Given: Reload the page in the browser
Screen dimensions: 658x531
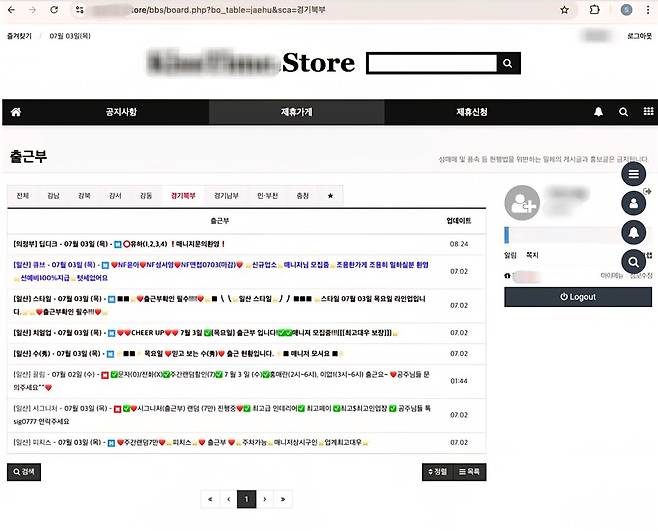Looking at the screenshot, I should click(x=54, y=10).
